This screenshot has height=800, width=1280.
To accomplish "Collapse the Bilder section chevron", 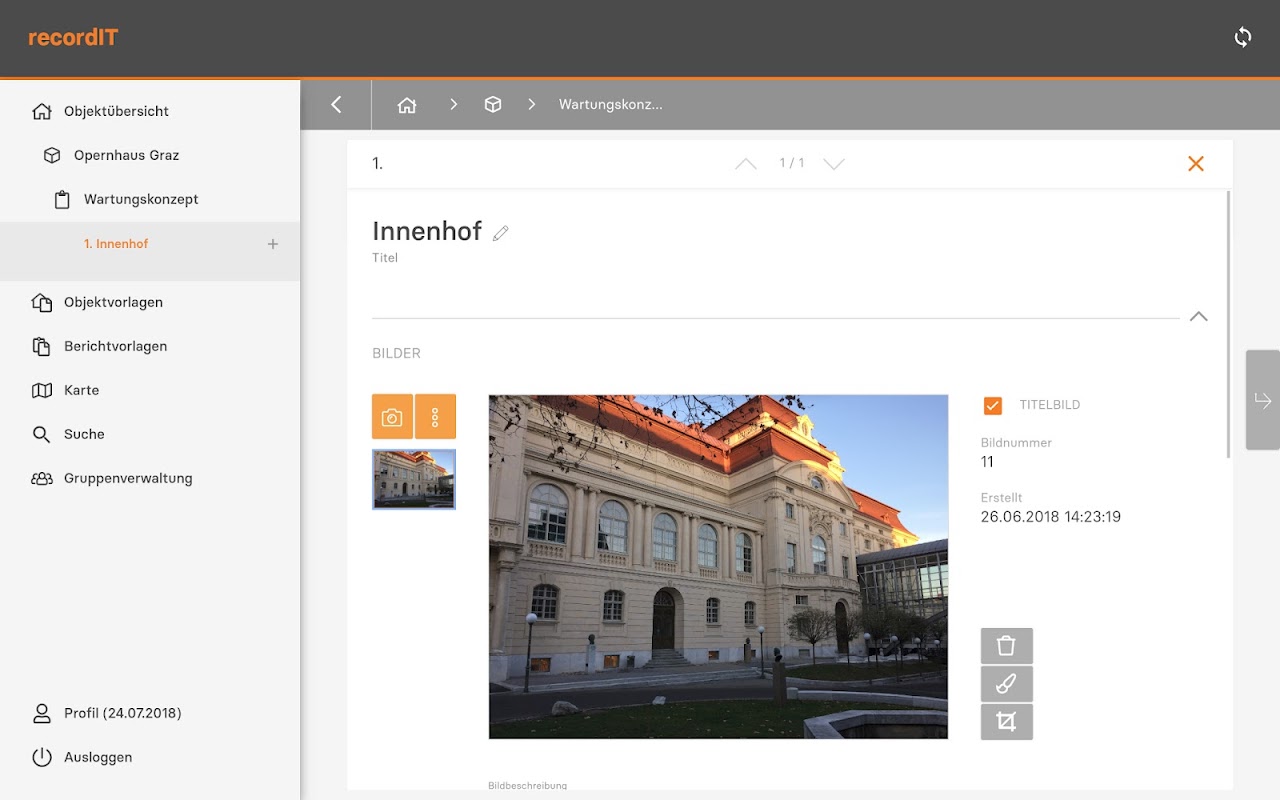I will [x=1198, y=316].
